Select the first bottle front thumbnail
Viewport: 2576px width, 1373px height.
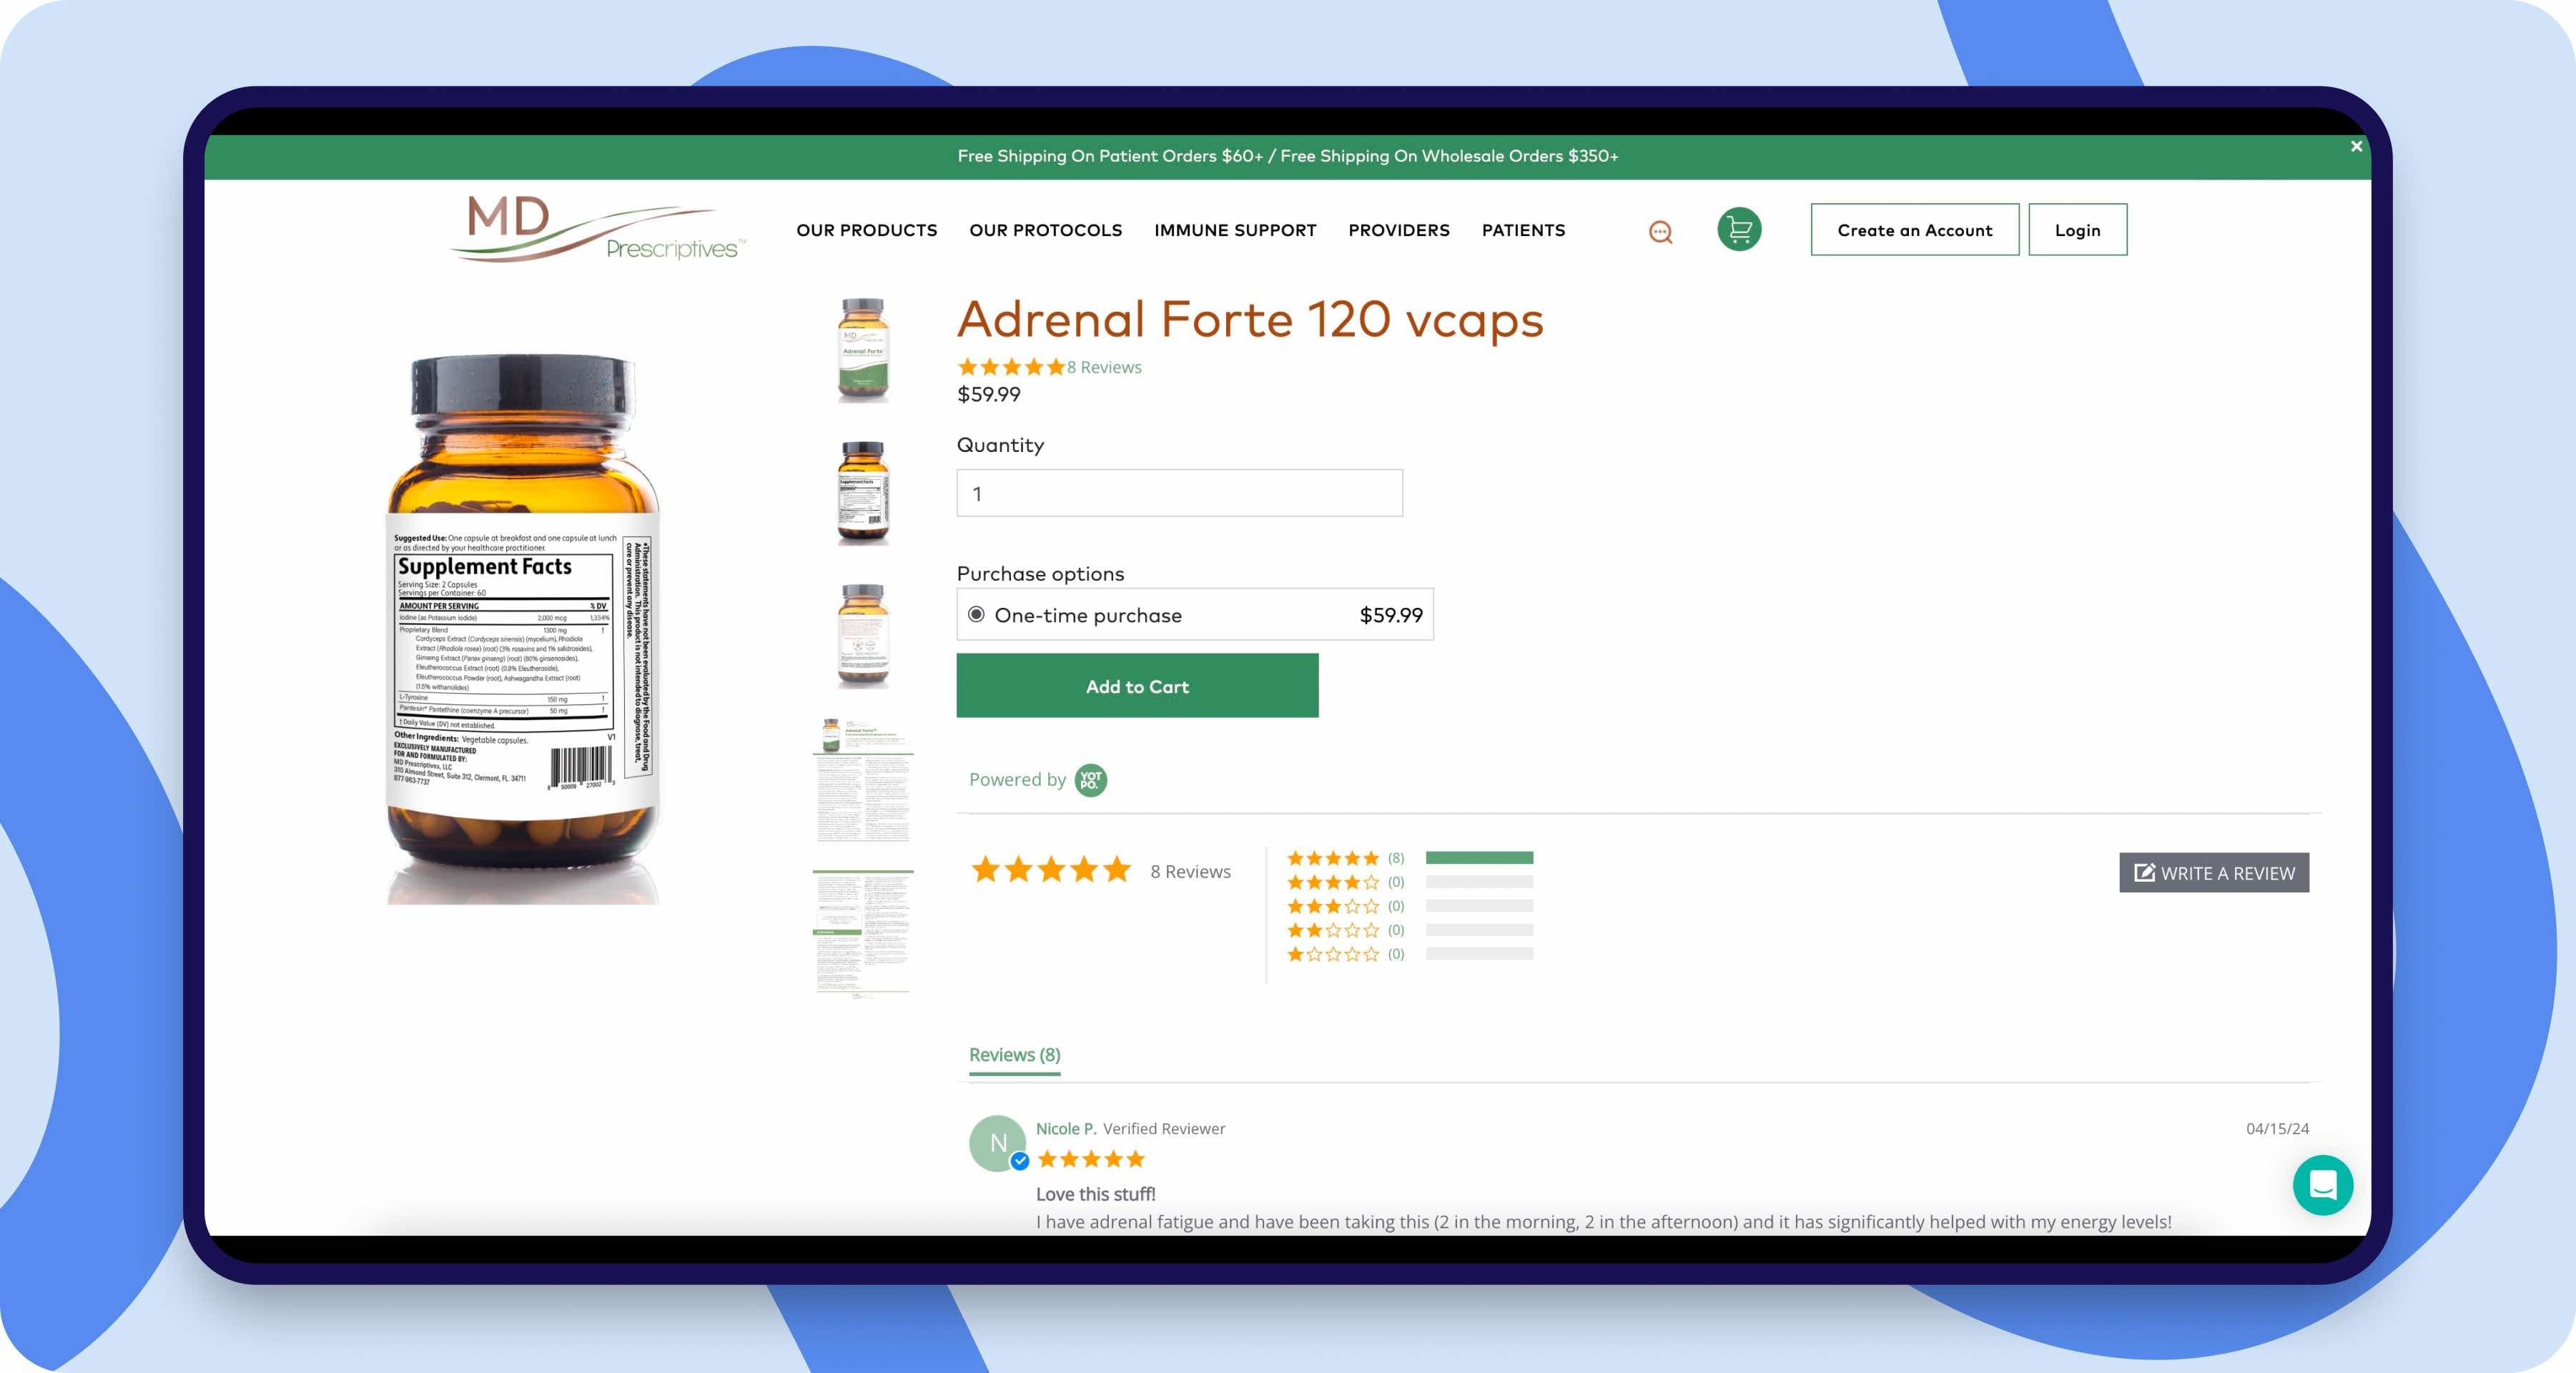click(862, 350)
